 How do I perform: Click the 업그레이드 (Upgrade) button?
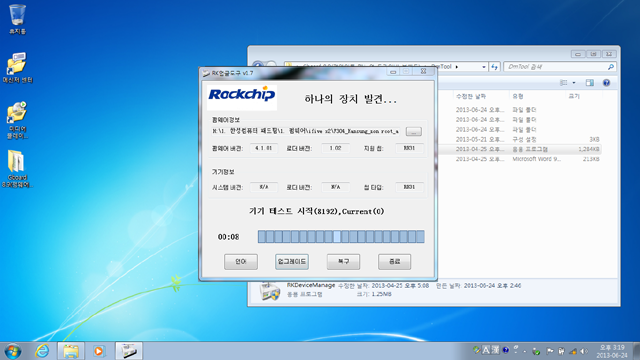pyautogui.click(x=292, y=262)
